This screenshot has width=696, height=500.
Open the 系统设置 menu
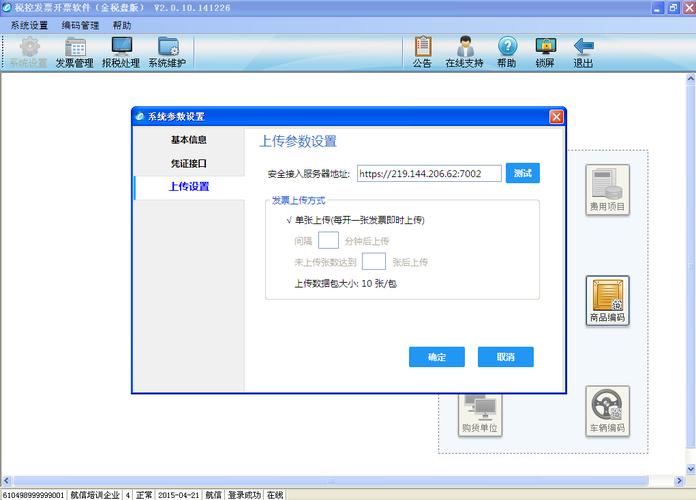(29, 25)
